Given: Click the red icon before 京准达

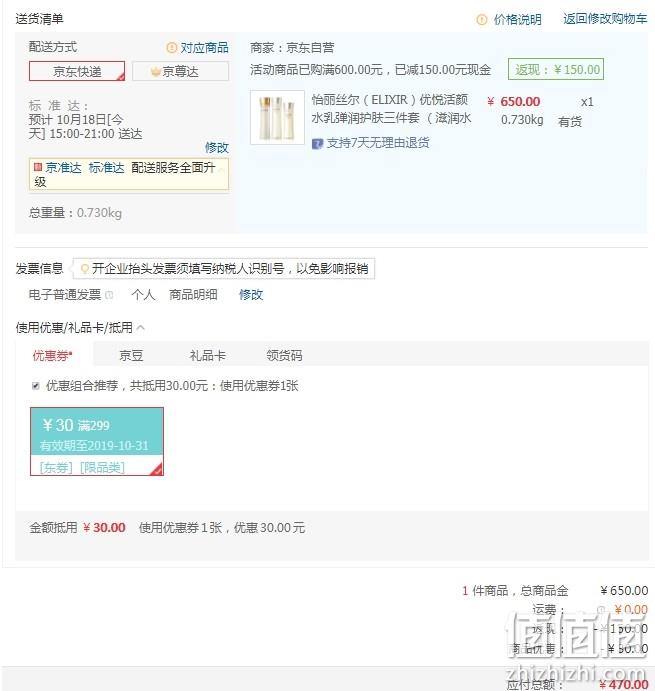Looking at the screenshot, I should point(38,167).
